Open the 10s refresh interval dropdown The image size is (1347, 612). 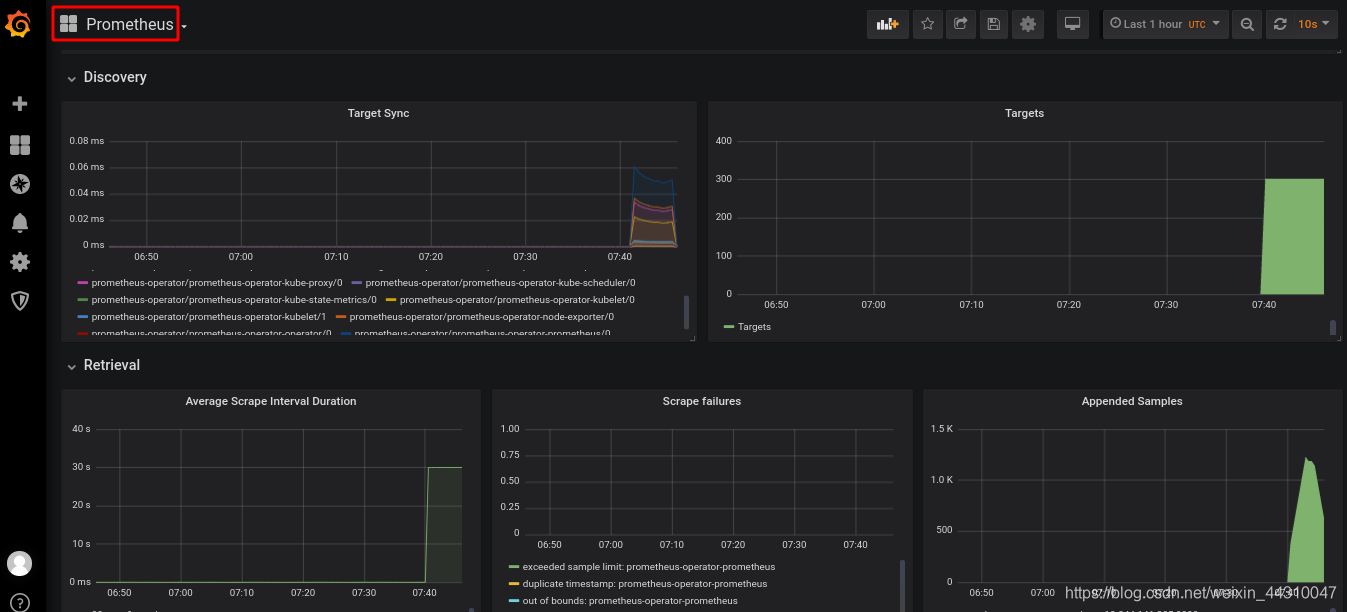click(1314, 24)
